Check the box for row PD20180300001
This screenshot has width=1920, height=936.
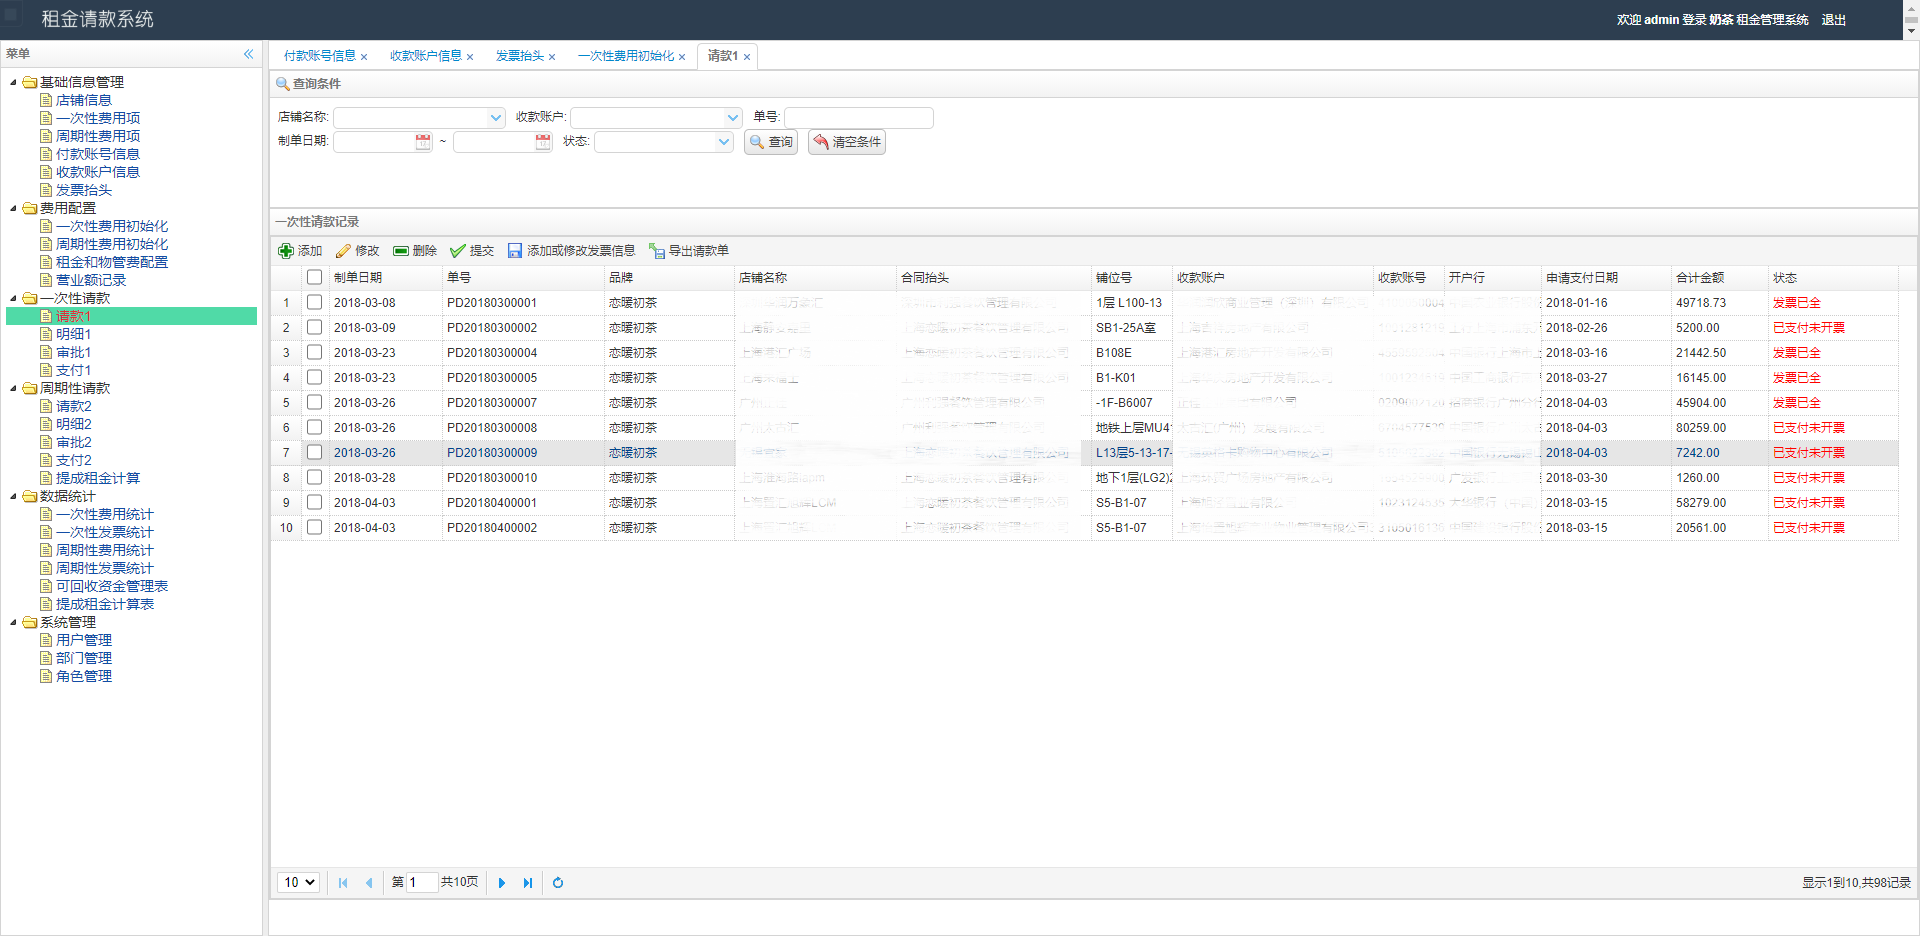point(314,302)
